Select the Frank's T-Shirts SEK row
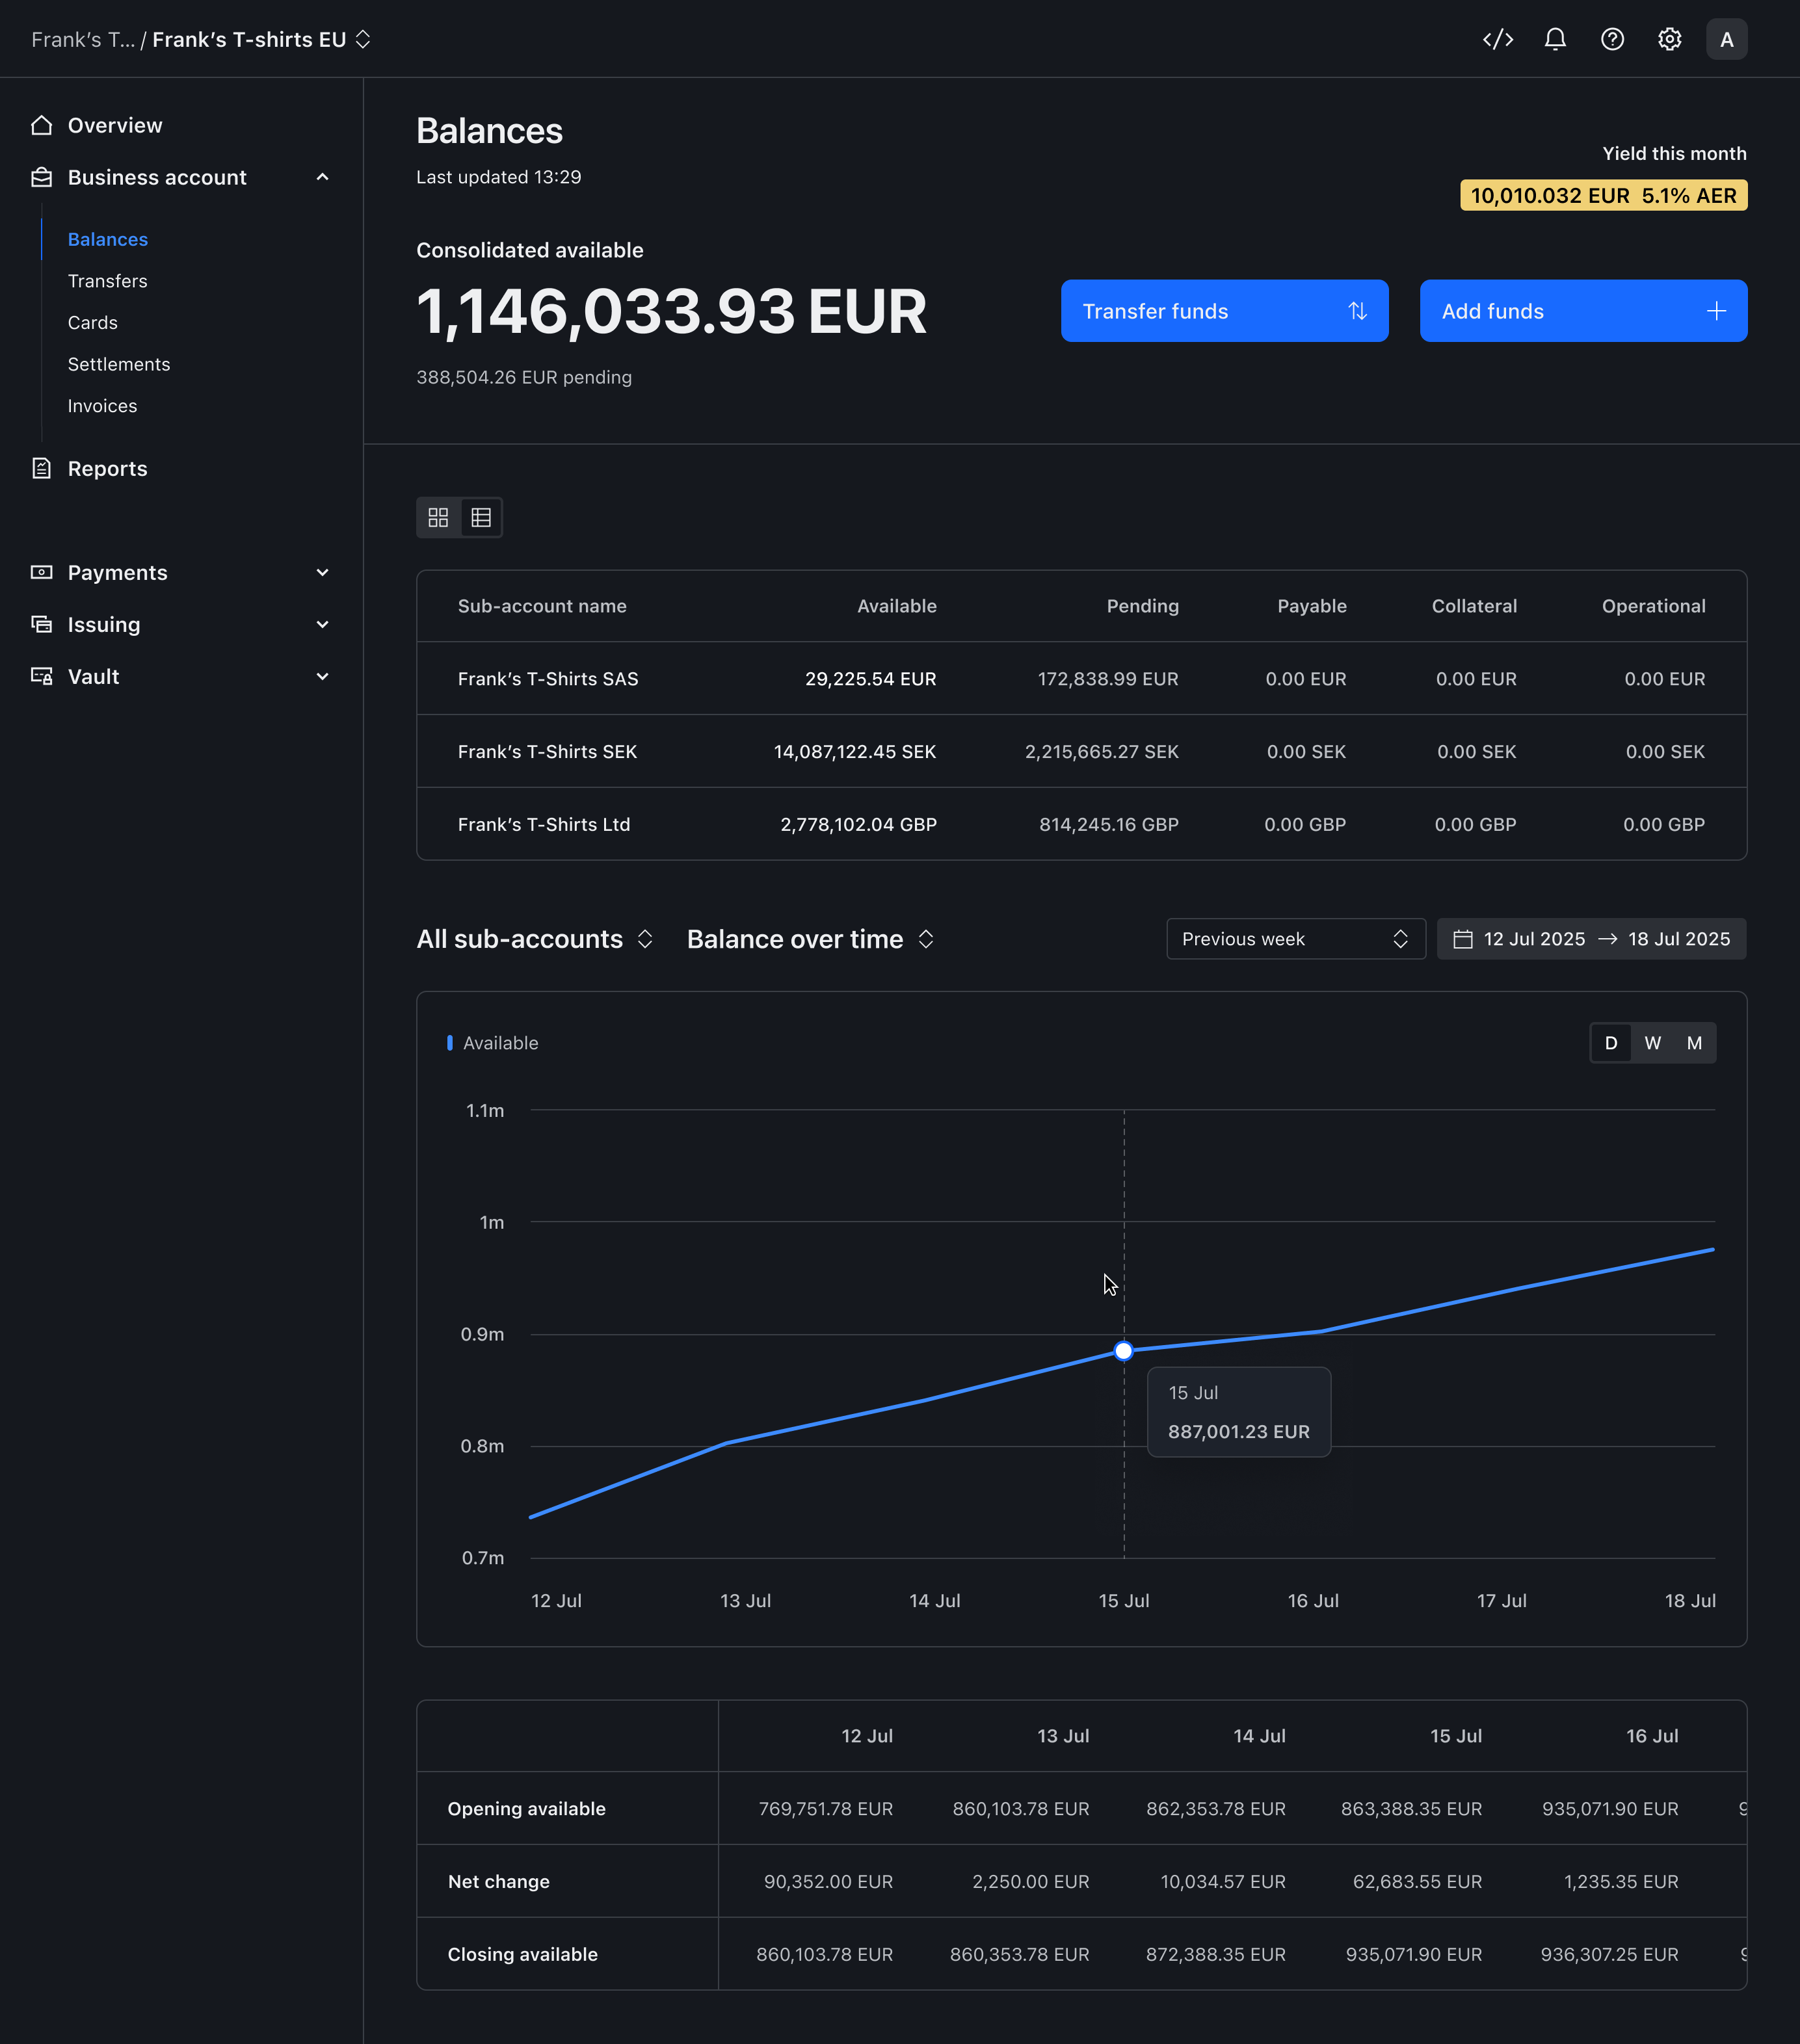 coord(1081,751)
